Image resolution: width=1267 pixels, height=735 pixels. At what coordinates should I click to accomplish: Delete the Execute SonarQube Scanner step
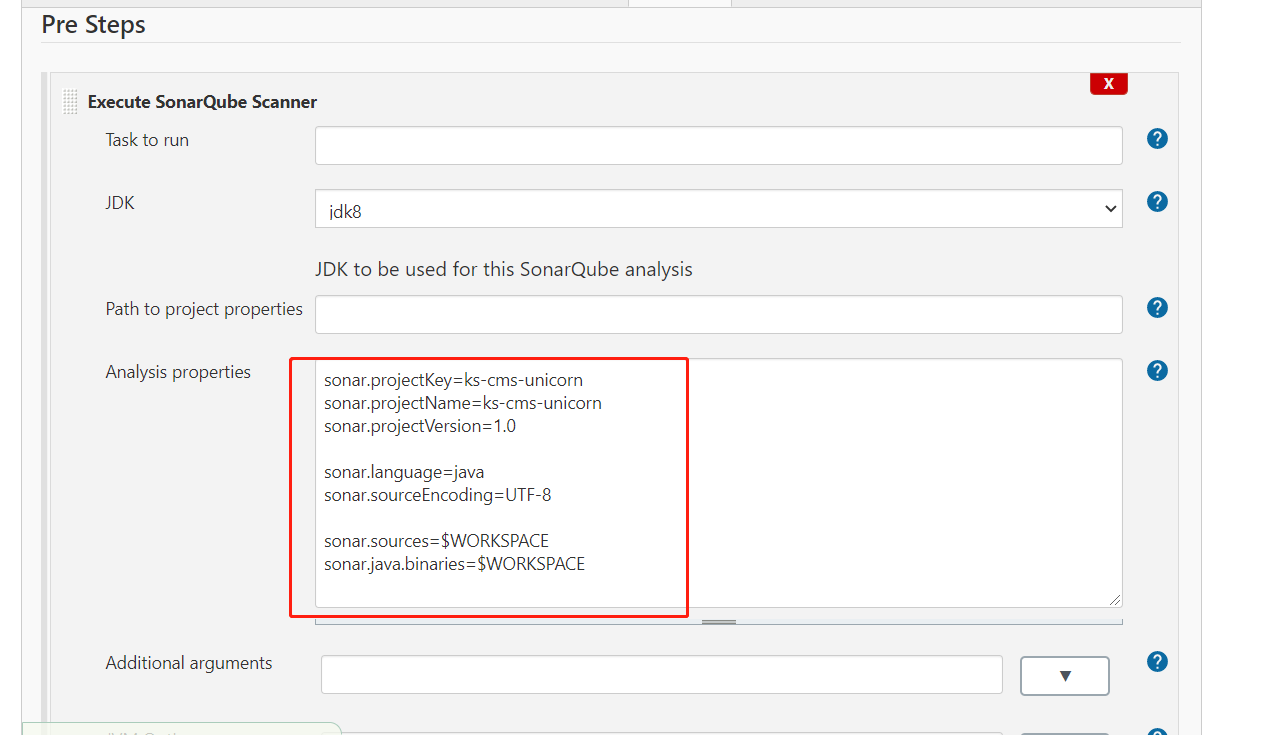tap(1108, 84)
